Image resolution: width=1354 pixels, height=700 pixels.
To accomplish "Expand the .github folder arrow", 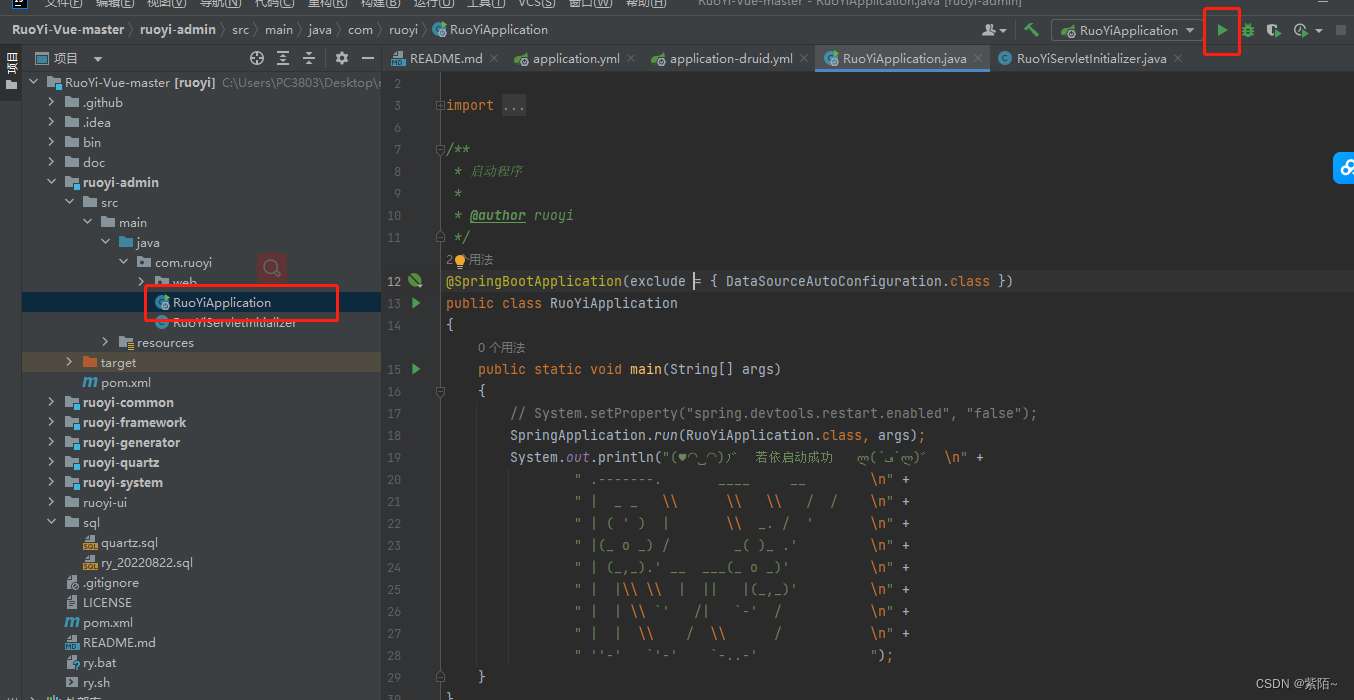I will coord(52,102).
